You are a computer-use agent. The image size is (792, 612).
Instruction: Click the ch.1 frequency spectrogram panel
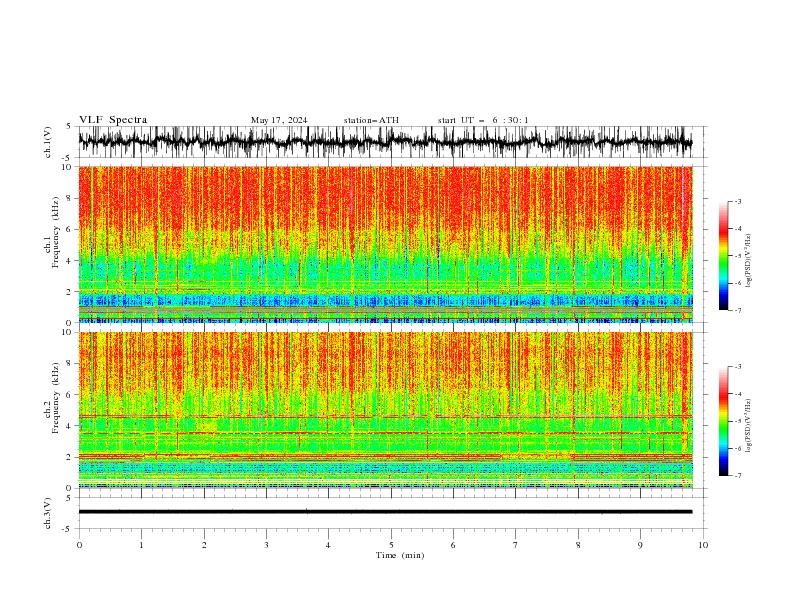[386, 244]
